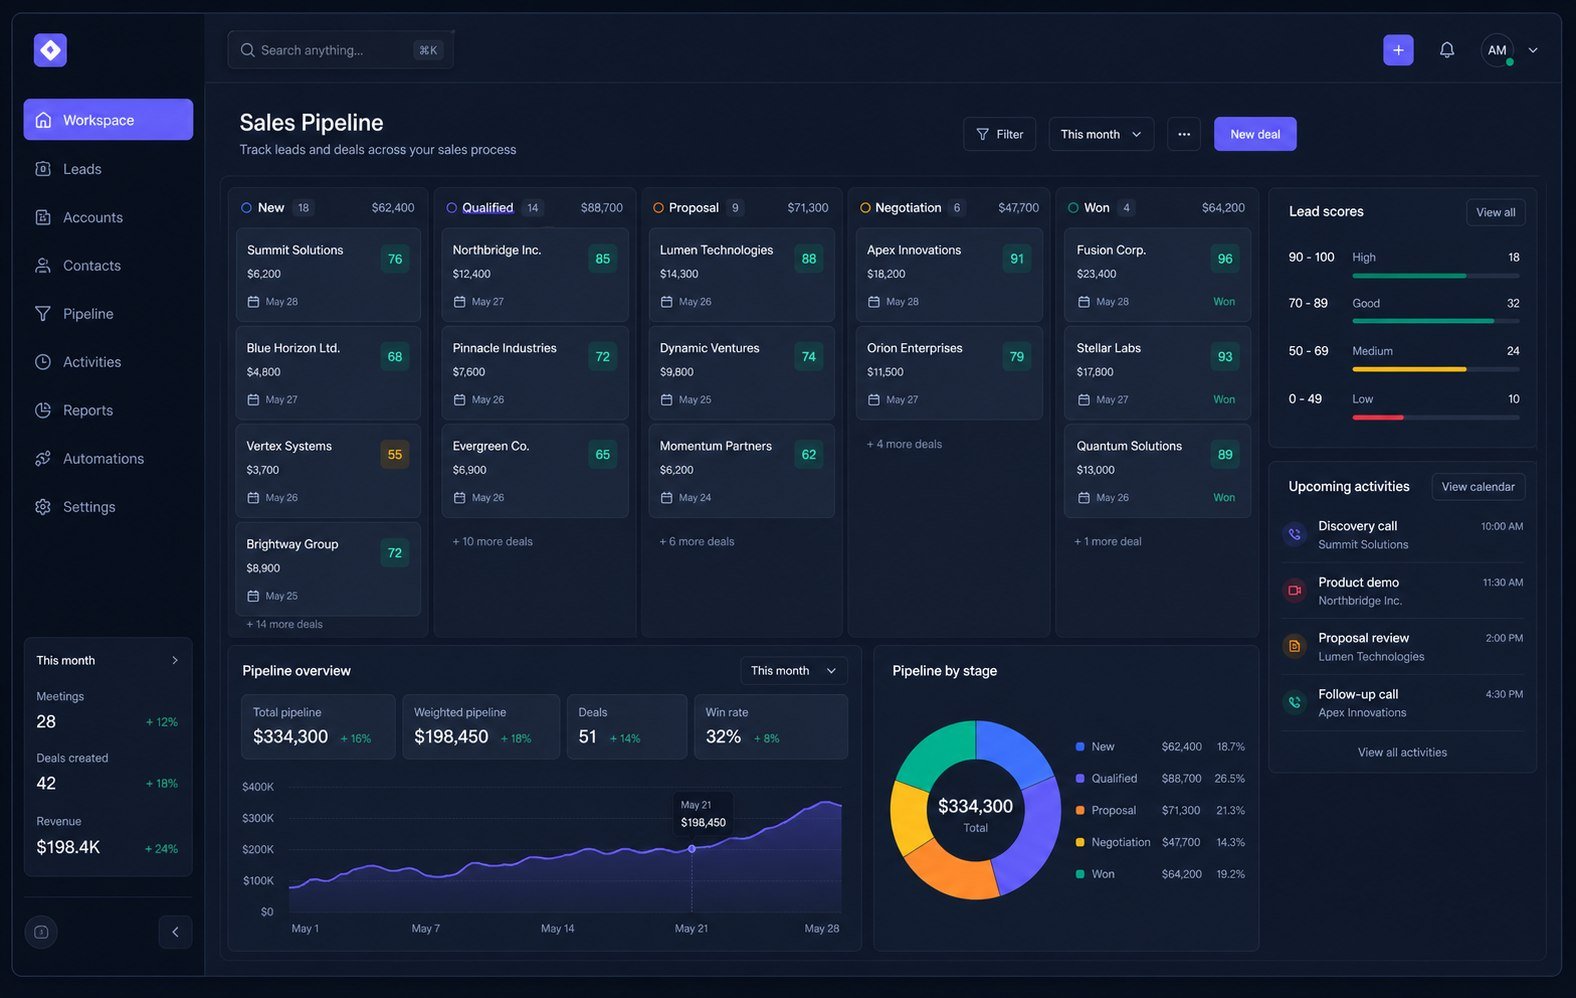This screenshot has width=1576, height=998.
Task: Collapse sidebar with the left chevron button
Action: [x=175, y=932]
